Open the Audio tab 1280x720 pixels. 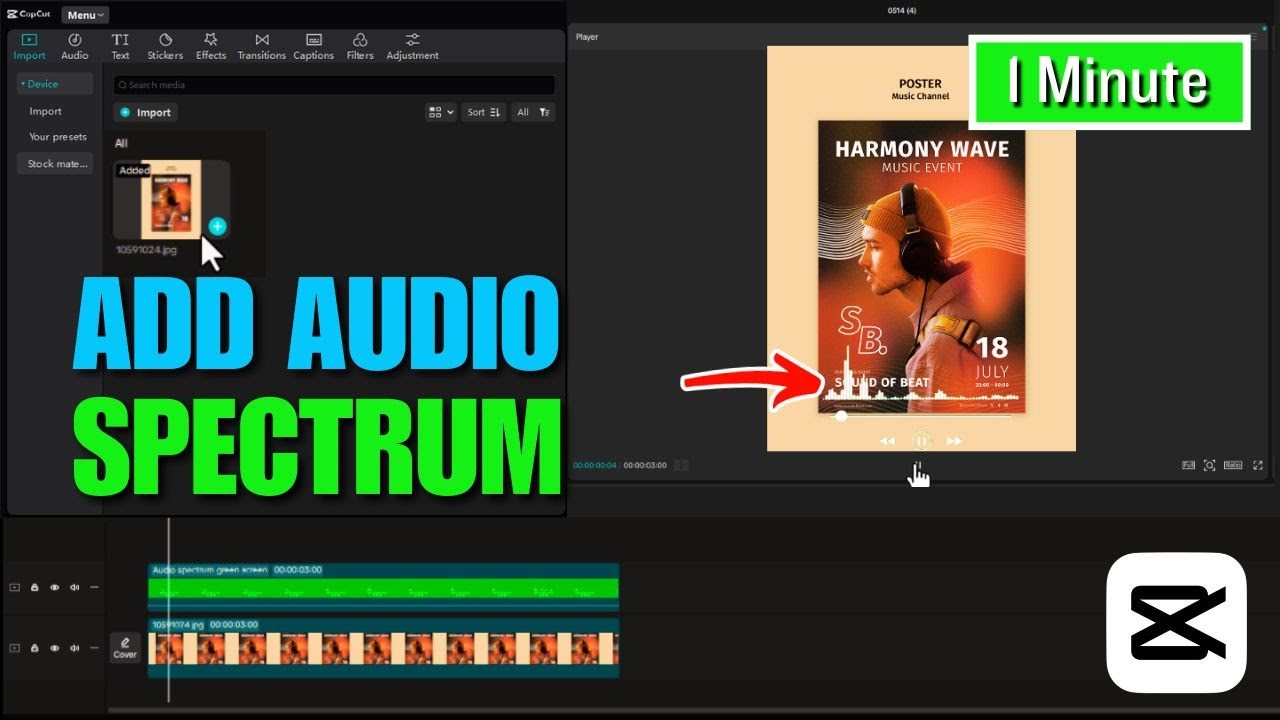[75, 46]
